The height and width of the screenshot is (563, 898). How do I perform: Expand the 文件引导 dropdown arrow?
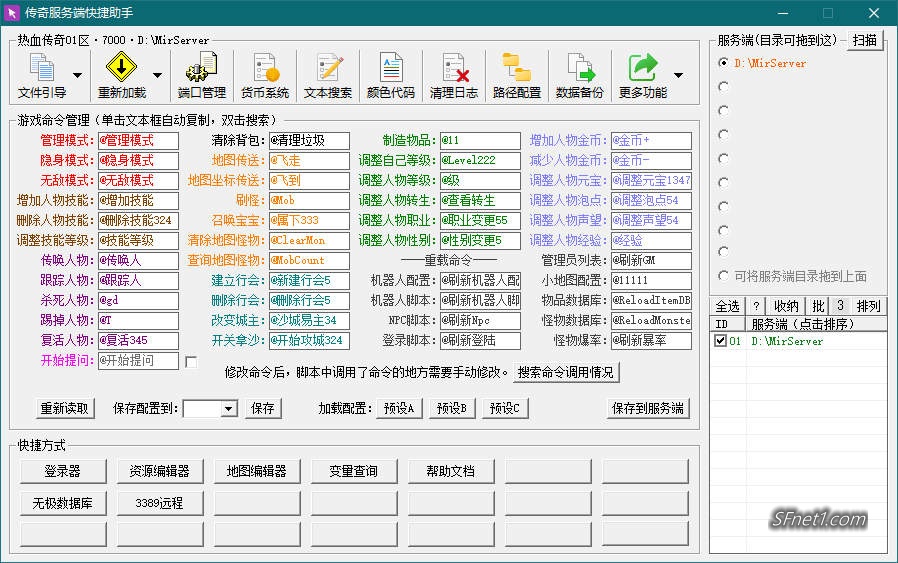77,76
